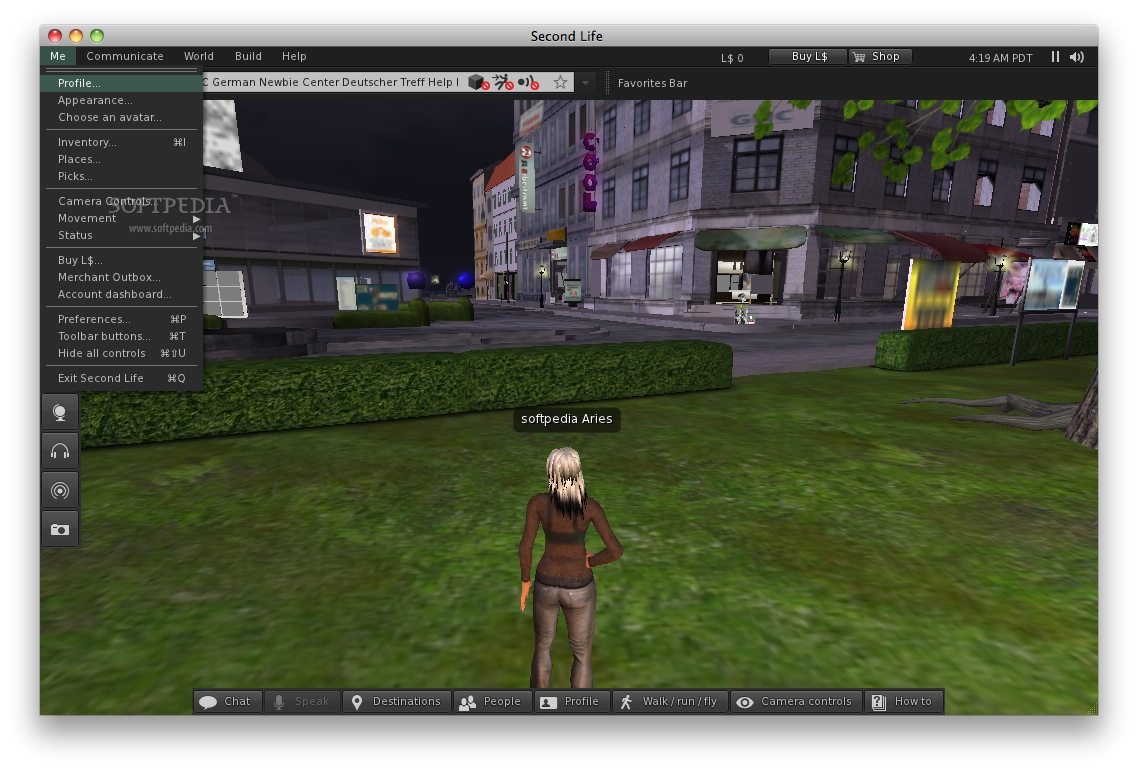Choose Exit Second Life

pyautogui.click(x=122, y=378)
